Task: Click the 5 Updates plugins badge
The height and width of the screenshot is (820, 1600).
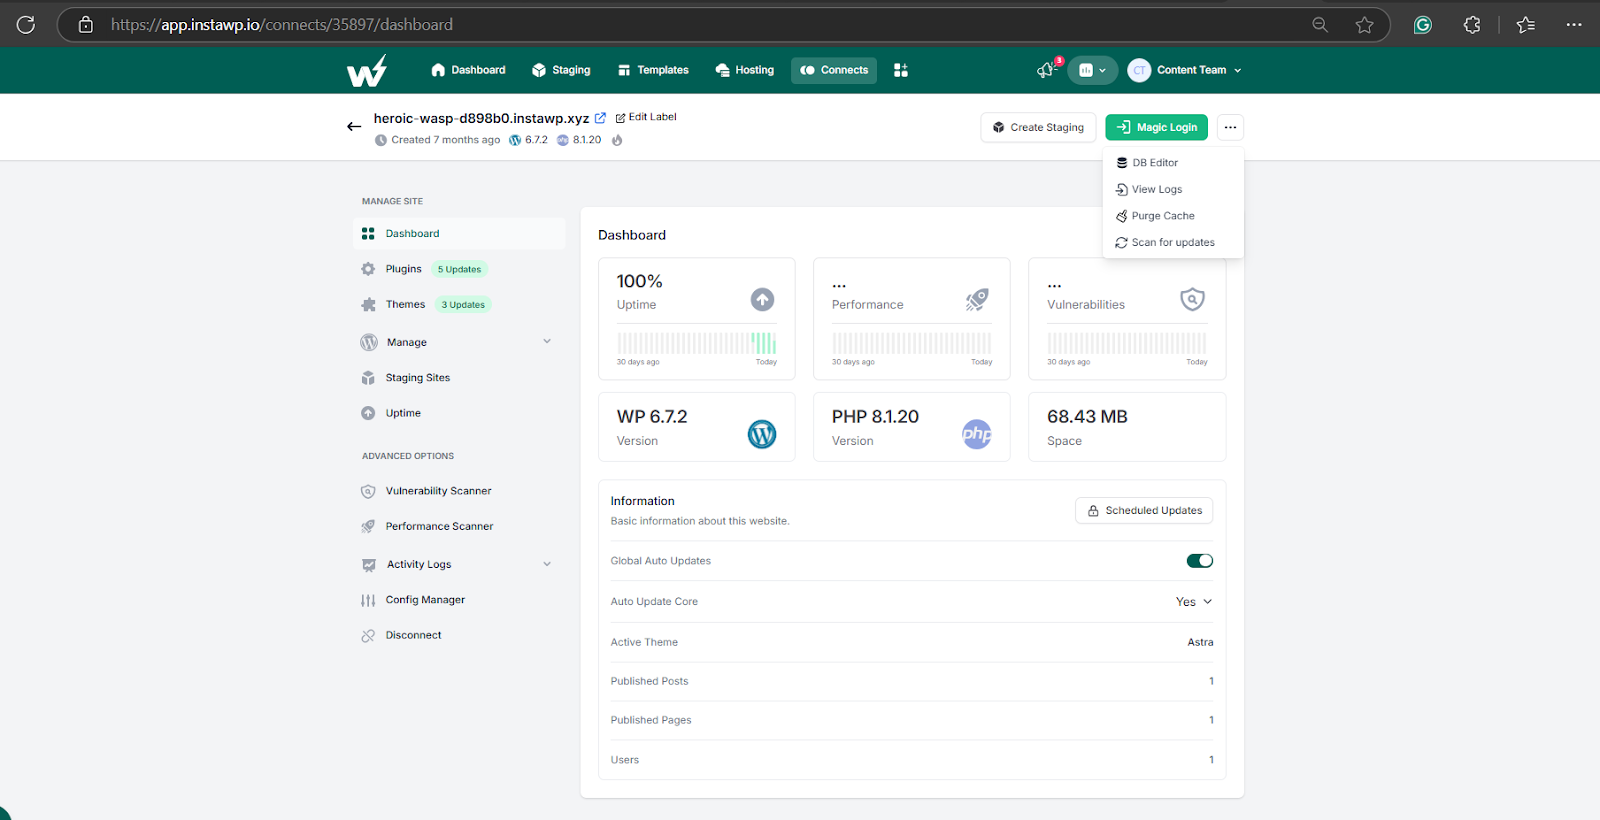Action: tap(460, 269)
